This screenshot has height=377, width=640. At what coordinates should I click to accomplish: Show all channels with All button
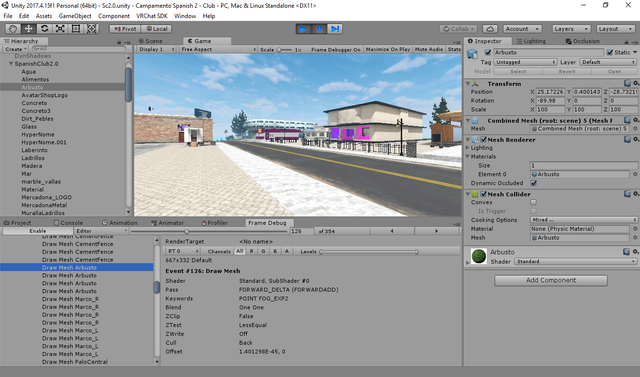coord(240,251)
